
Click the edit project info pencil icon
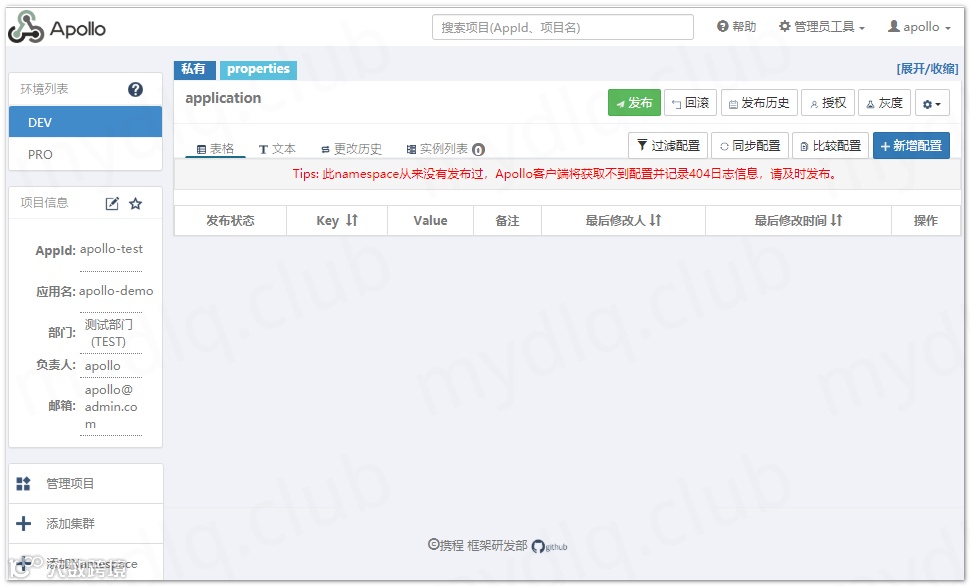coord(112,204)
